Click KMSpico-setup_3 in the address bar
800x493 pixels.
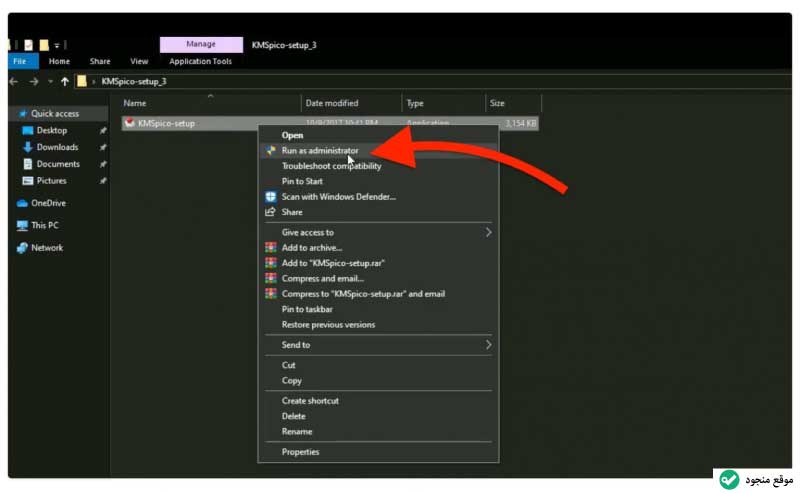(x=134, y=81)
